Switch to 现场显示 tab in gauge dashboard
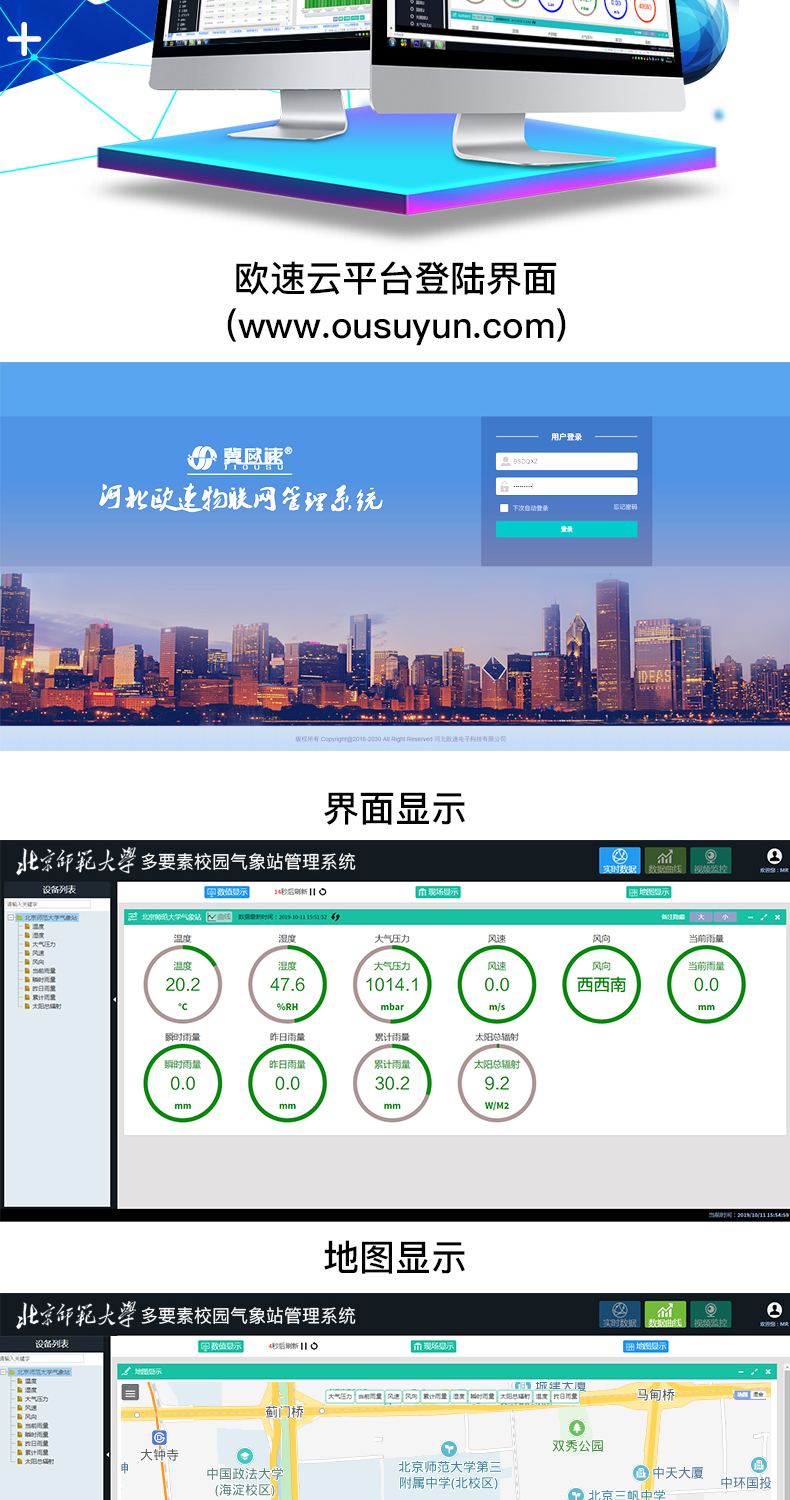 [438, 892]
